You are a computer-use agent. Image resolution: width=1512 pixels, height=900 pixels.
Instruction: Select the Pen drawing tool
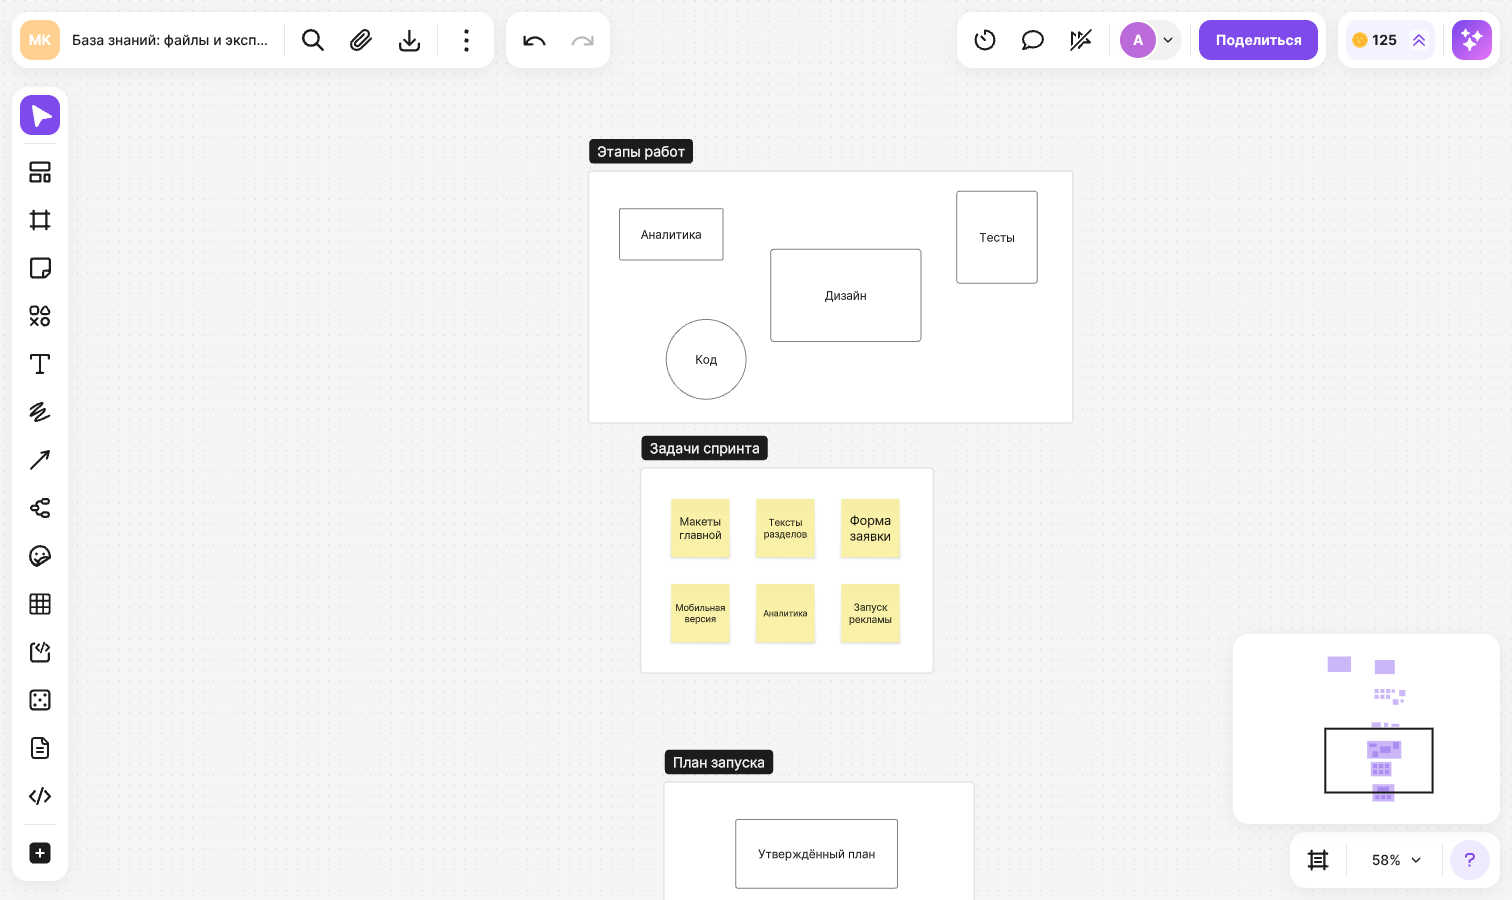(x=40, y=412)
